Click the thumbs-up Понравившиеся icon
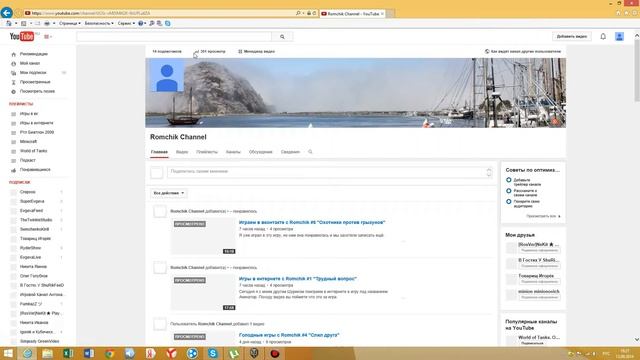This screenshot has width=640, height=360. [13, 170]
